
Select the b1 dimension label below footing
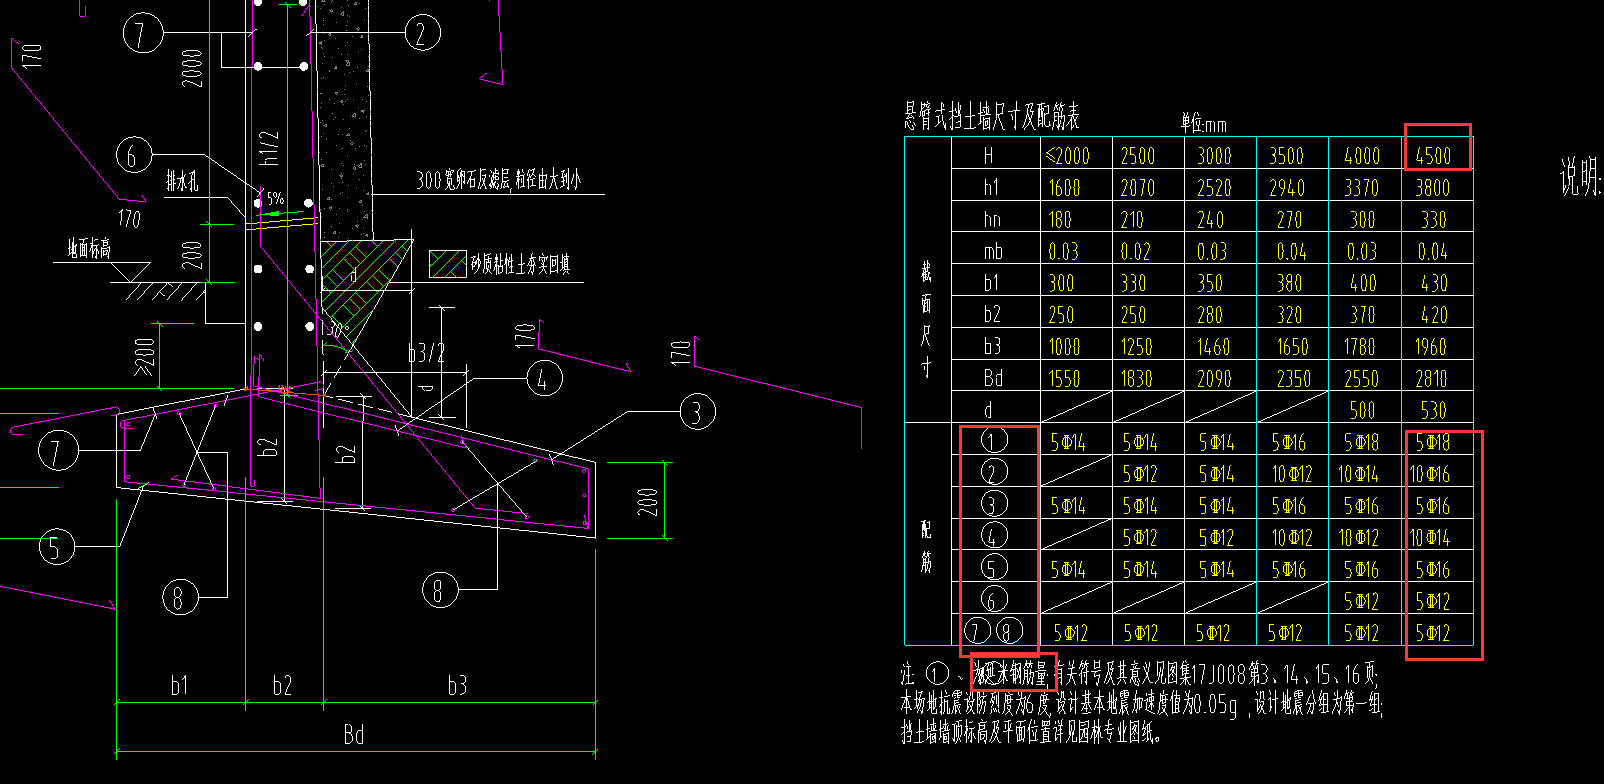179,686
